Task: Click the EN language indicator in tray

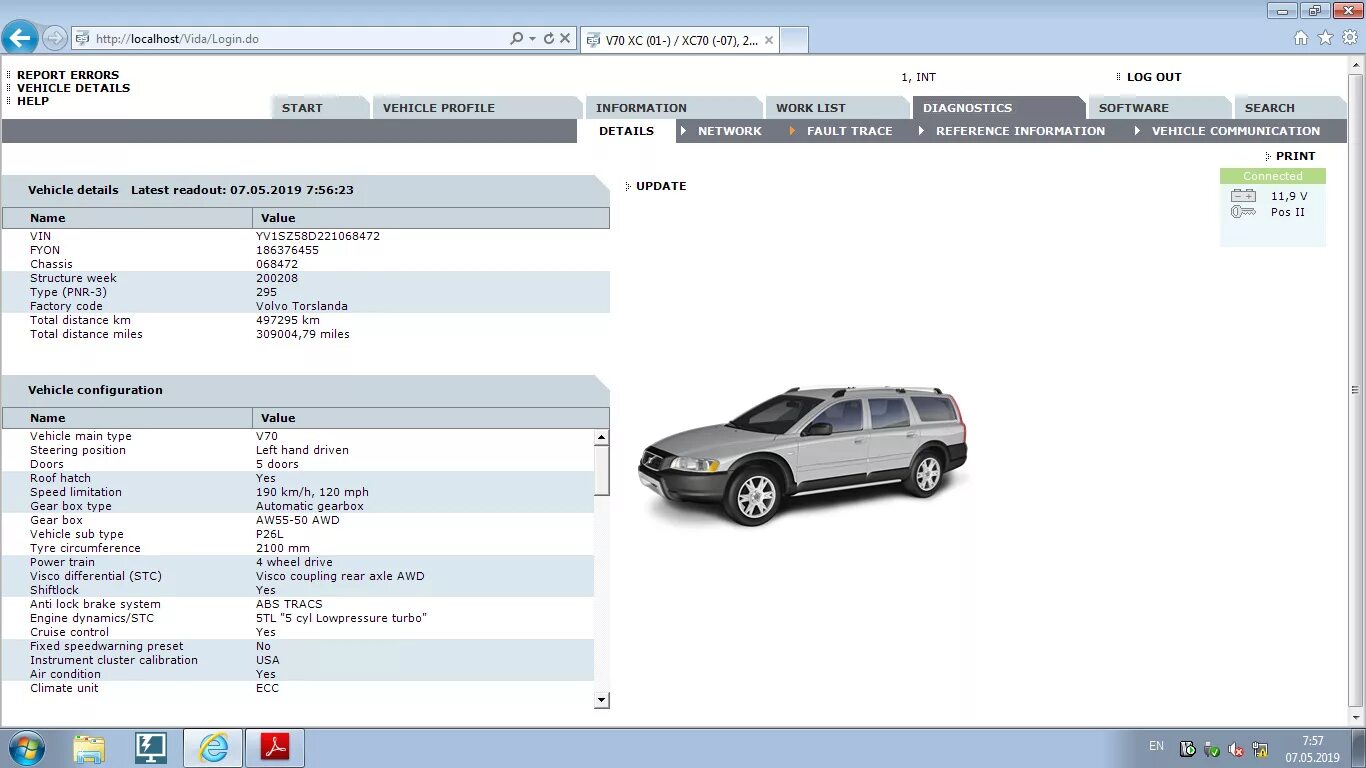Action: [x=1157, y=746]
